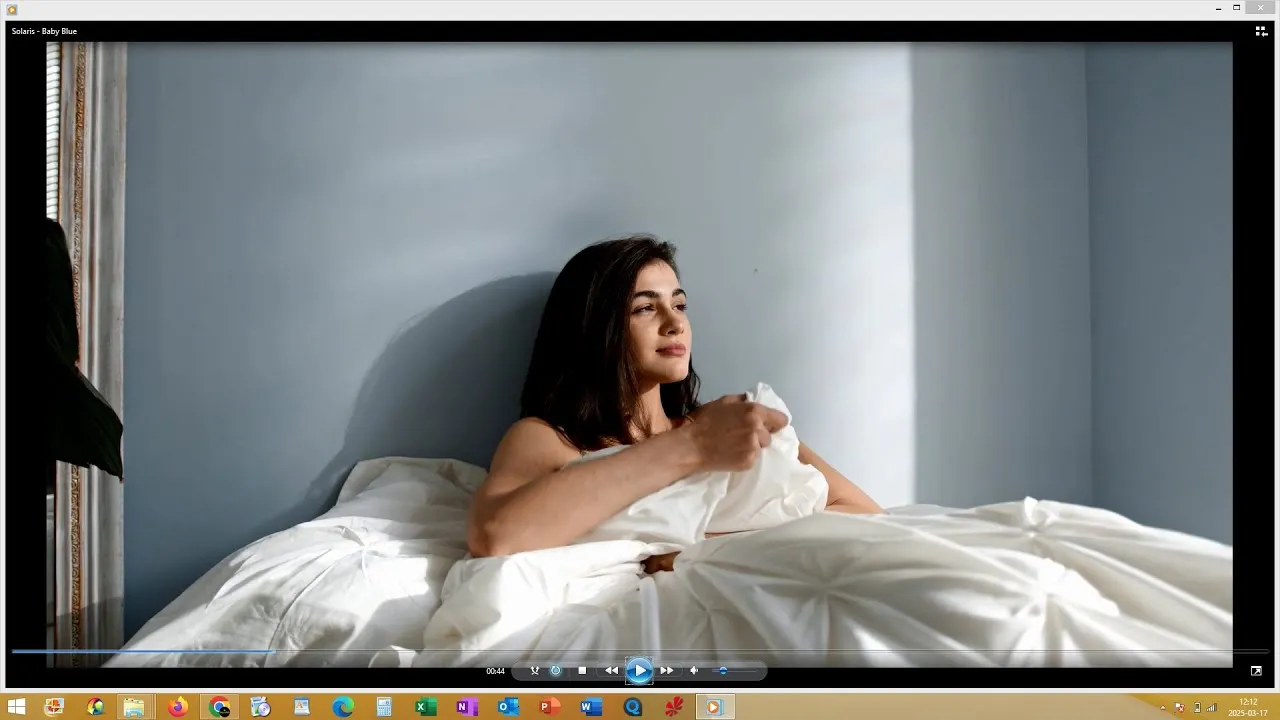
Task: Open OneNote from the taskbar
Action: point(467,707)
